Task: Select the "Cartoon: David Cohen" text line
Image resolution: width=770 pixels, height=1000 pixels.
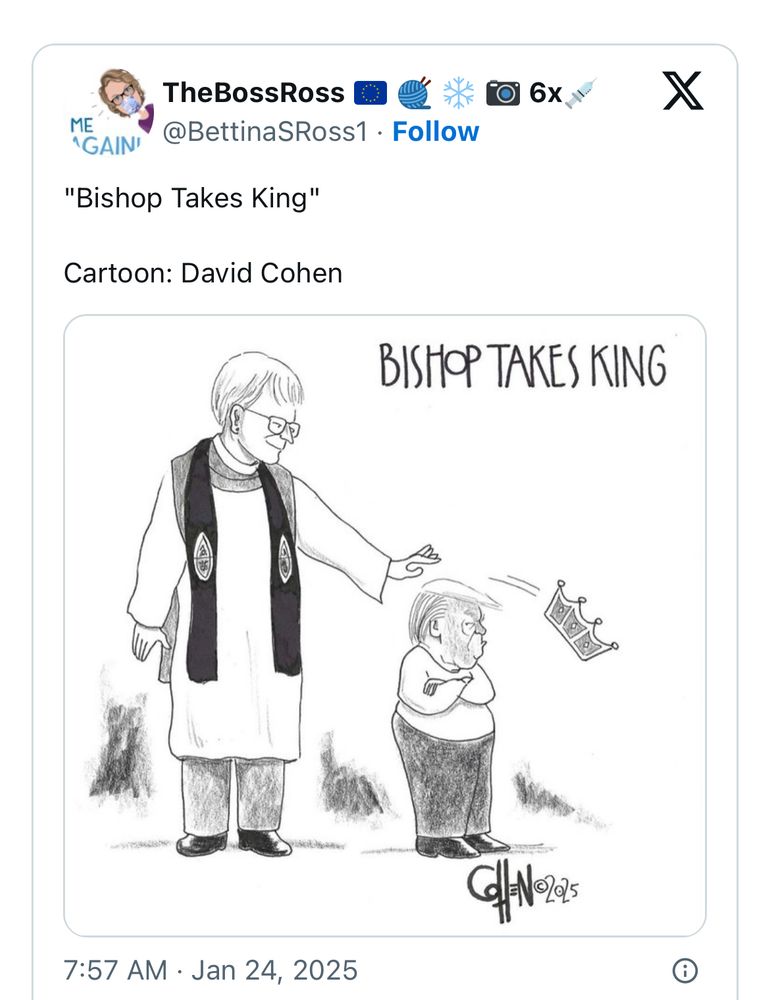Action: (203, 273)
